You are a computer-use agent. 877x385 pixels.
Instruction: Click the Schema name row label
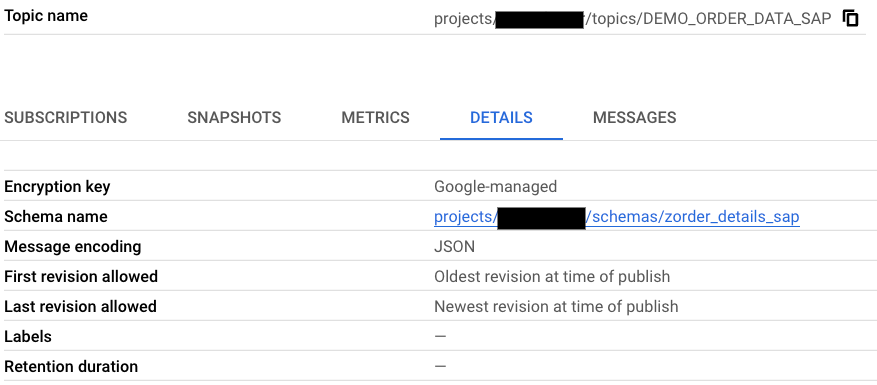(x=55, y=217)
